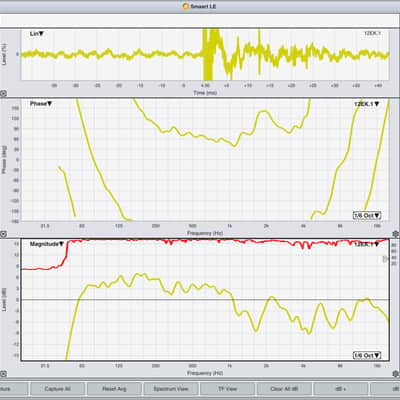
Task: Open the Phase graph type dropdown
Action: 41,104
